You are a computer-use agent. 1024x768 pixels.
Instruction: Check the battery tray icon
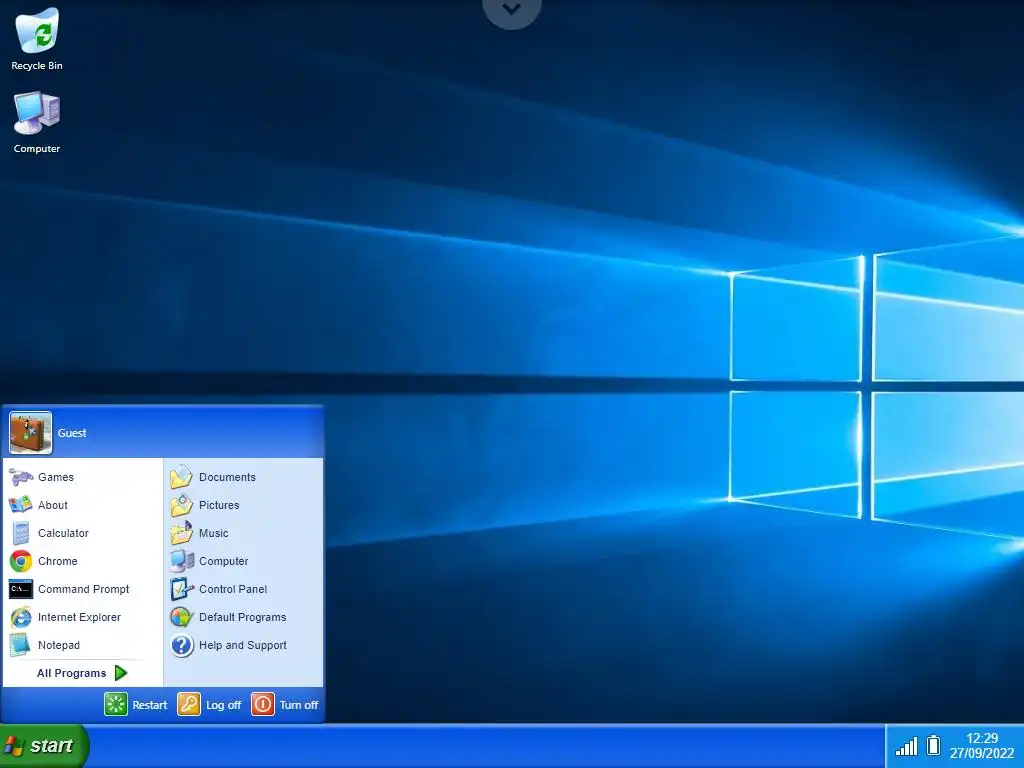(934, 745)
